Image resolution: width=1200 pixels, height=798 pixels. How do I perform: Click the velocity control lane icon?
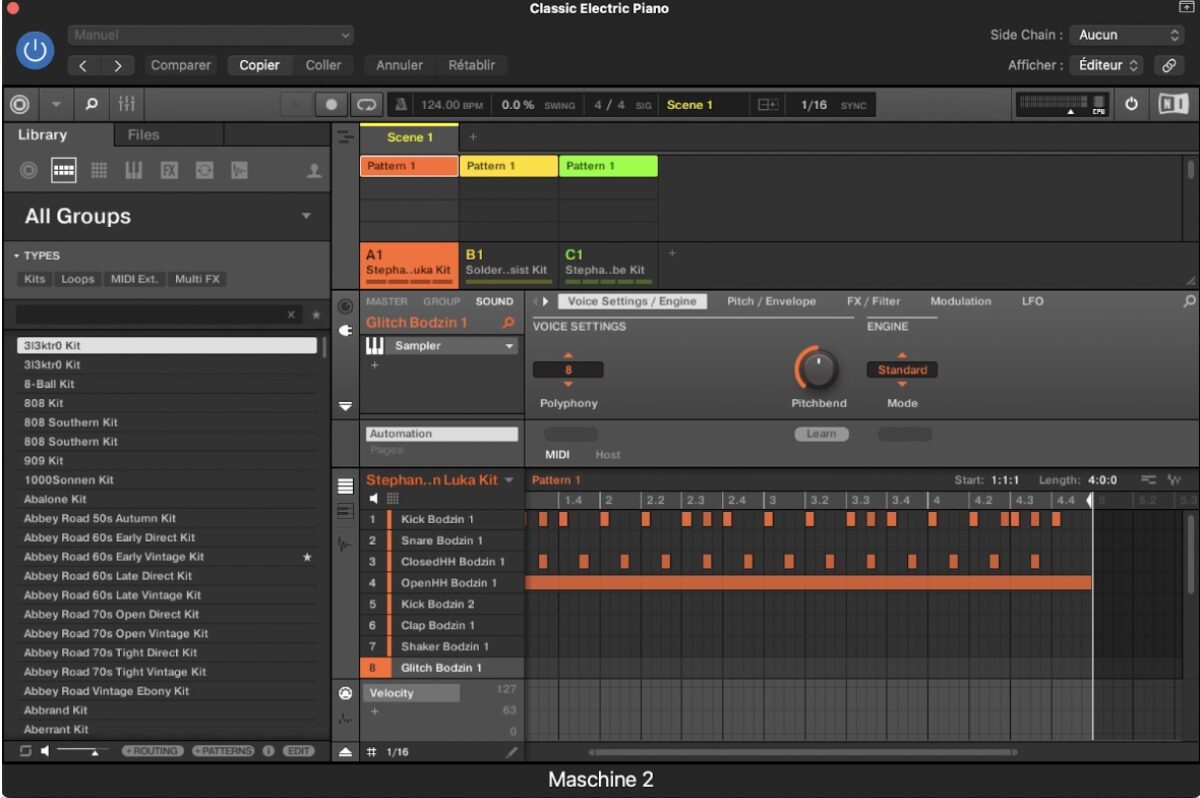coord(345,692)
